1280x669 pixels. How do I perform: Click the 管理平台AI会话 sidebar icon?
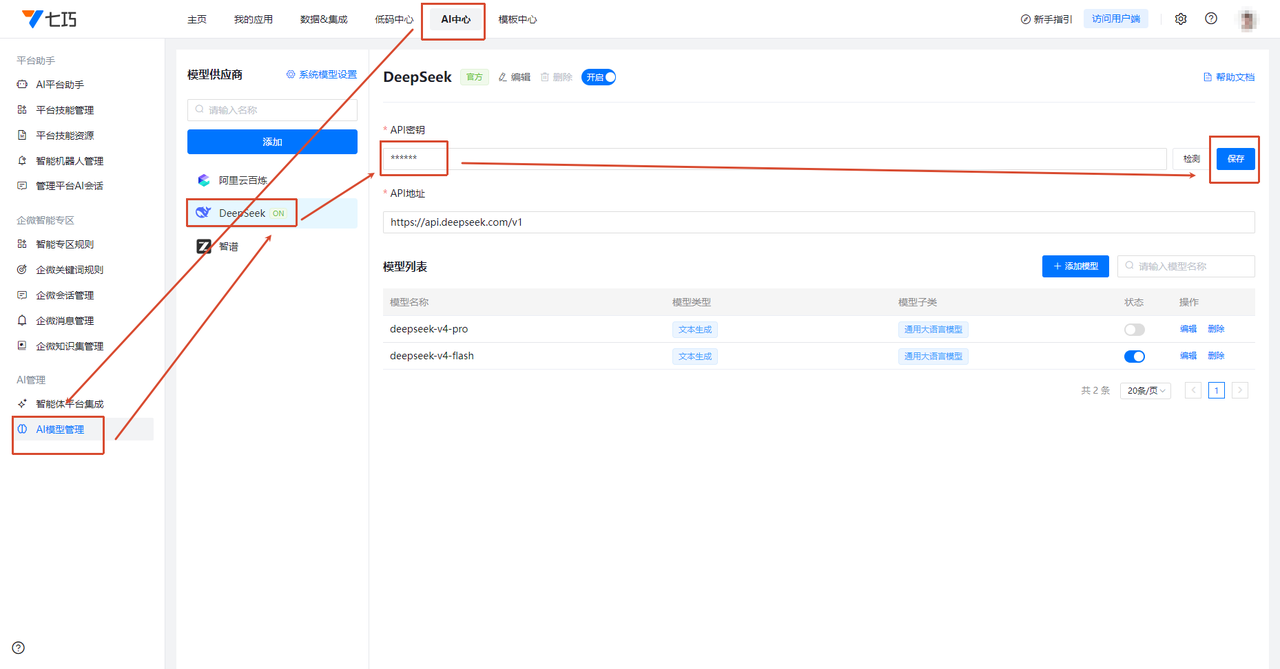[x=22, y=186]
